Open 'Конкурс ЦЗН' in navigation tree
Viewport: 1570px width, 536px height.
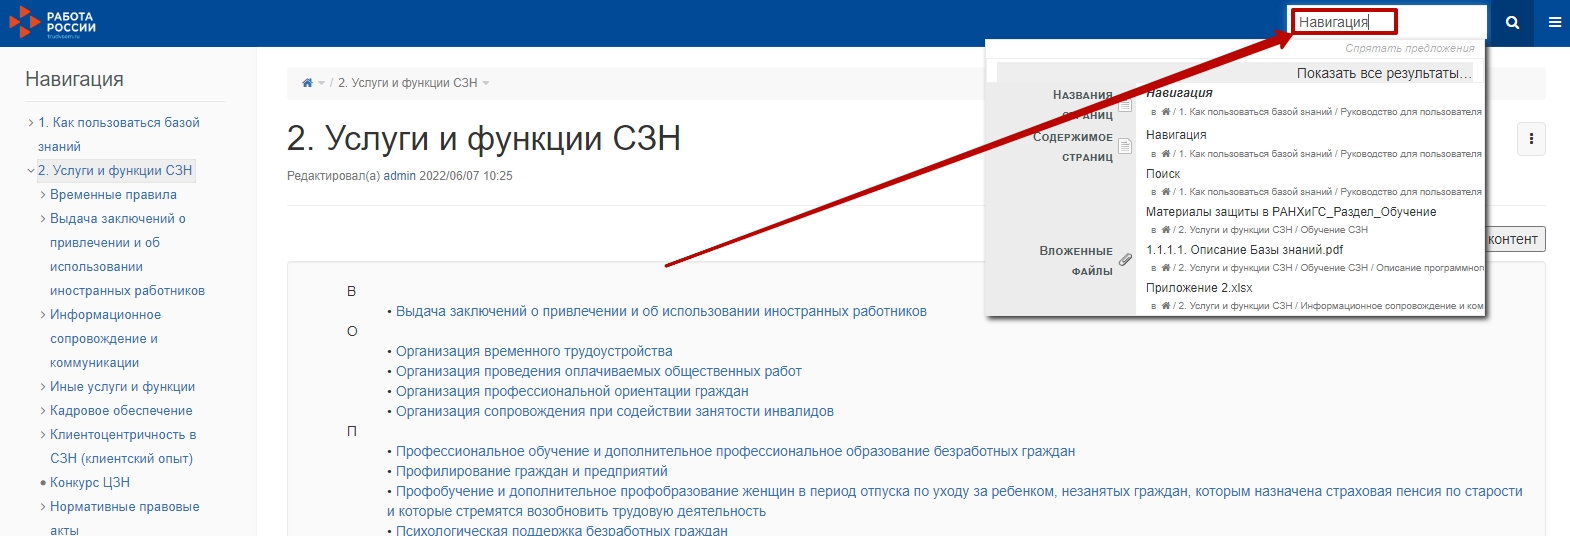(90, 483)
